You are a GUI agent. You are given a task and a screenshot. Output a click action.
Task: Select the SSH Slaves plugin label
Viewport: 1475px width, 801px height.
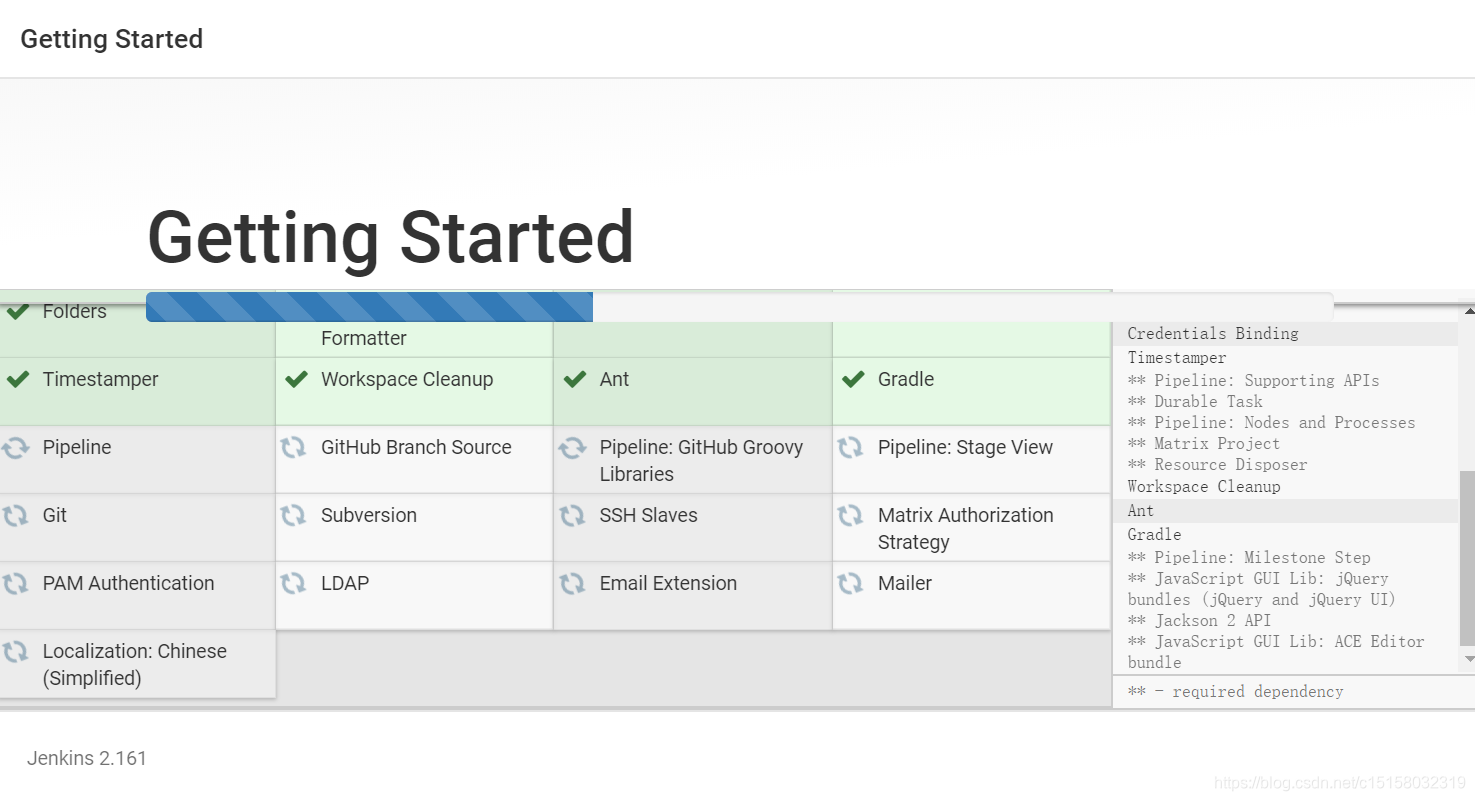648,516
